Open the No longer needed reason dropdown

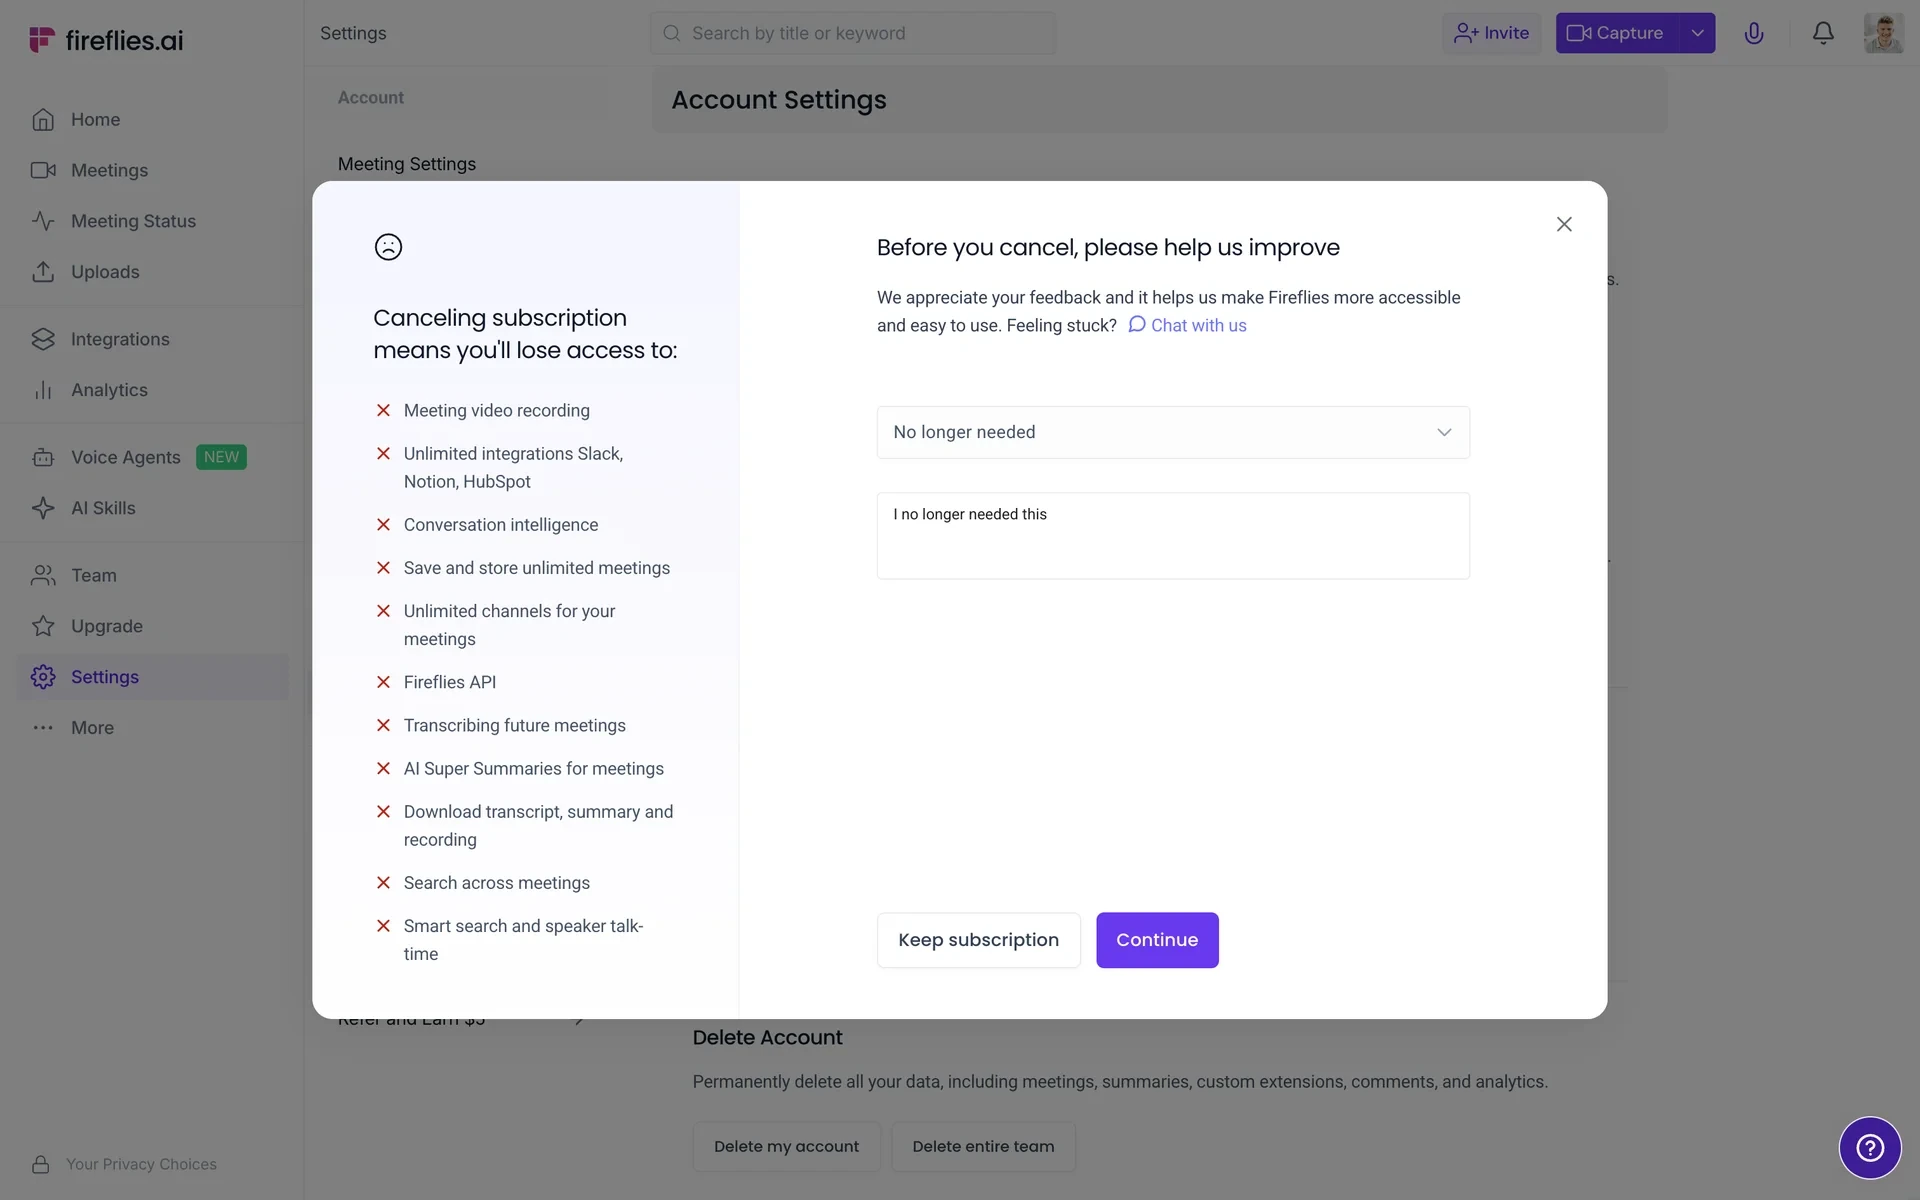click(x=1173, y=432)
